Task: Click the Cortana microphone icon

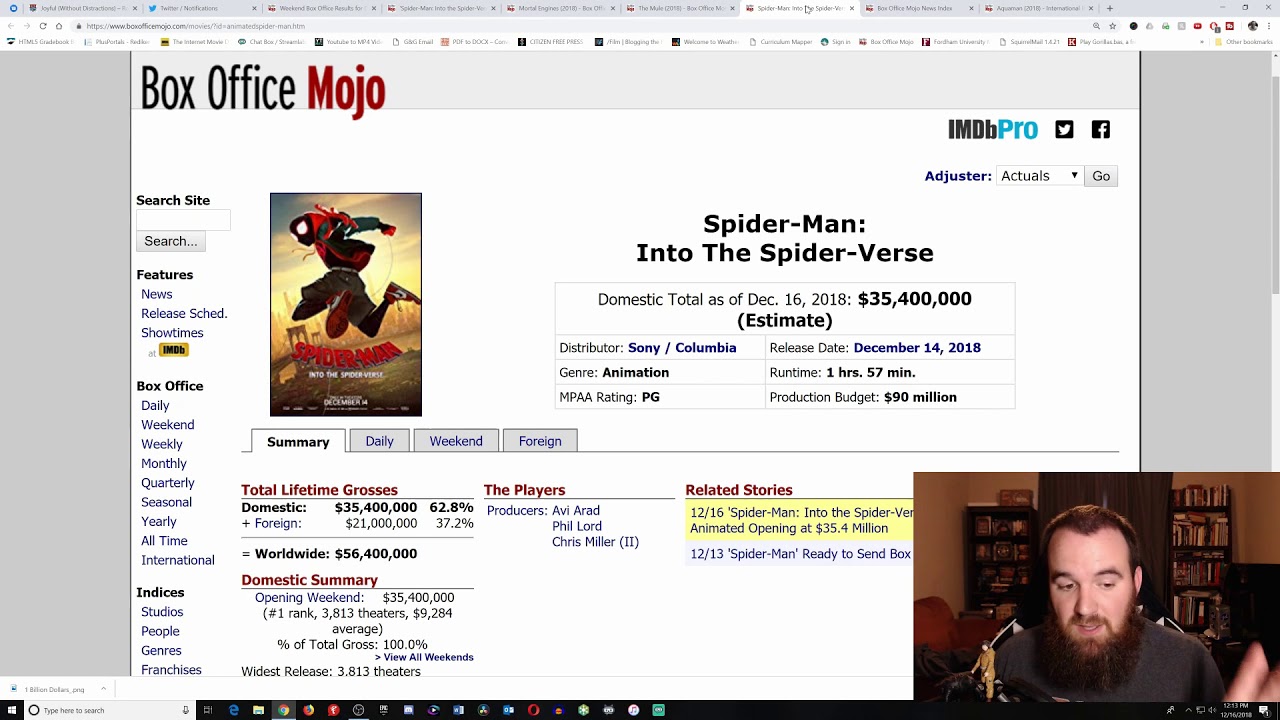Action: tap(185, 710)
